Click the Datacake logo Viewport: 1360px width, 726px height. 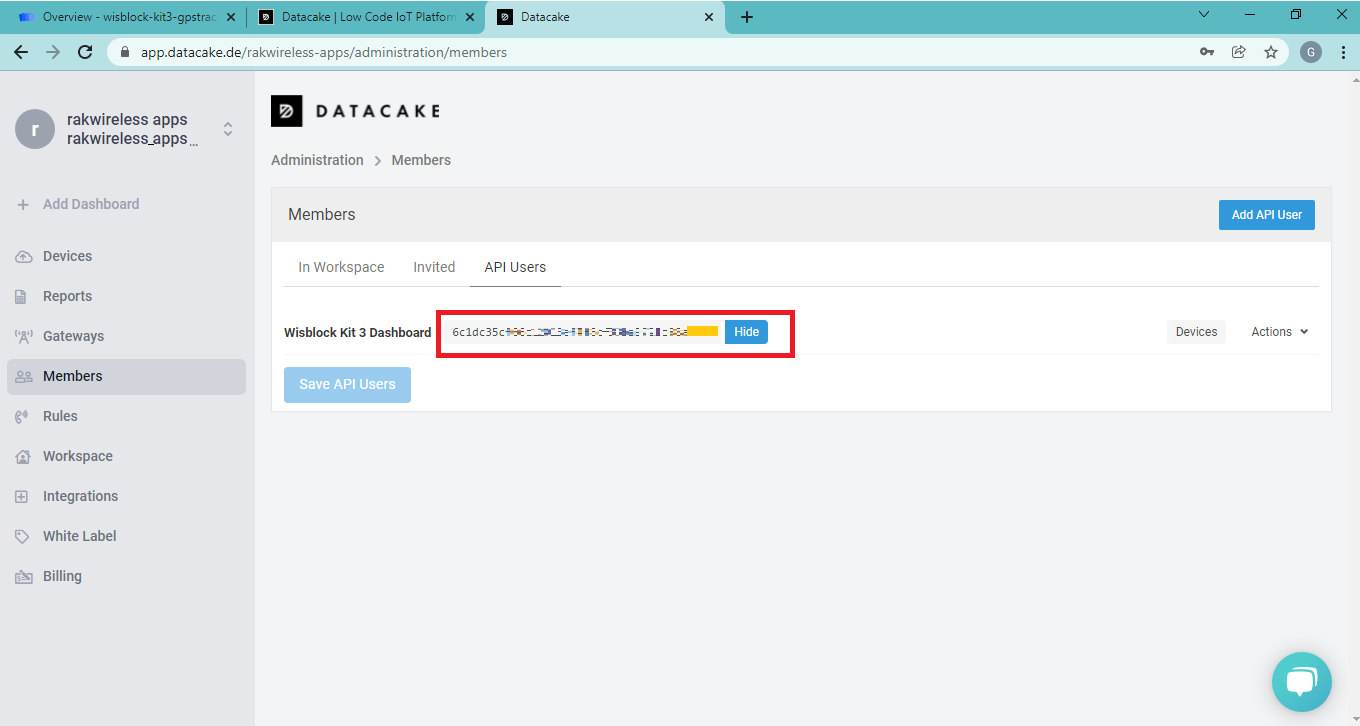[355, 111]
